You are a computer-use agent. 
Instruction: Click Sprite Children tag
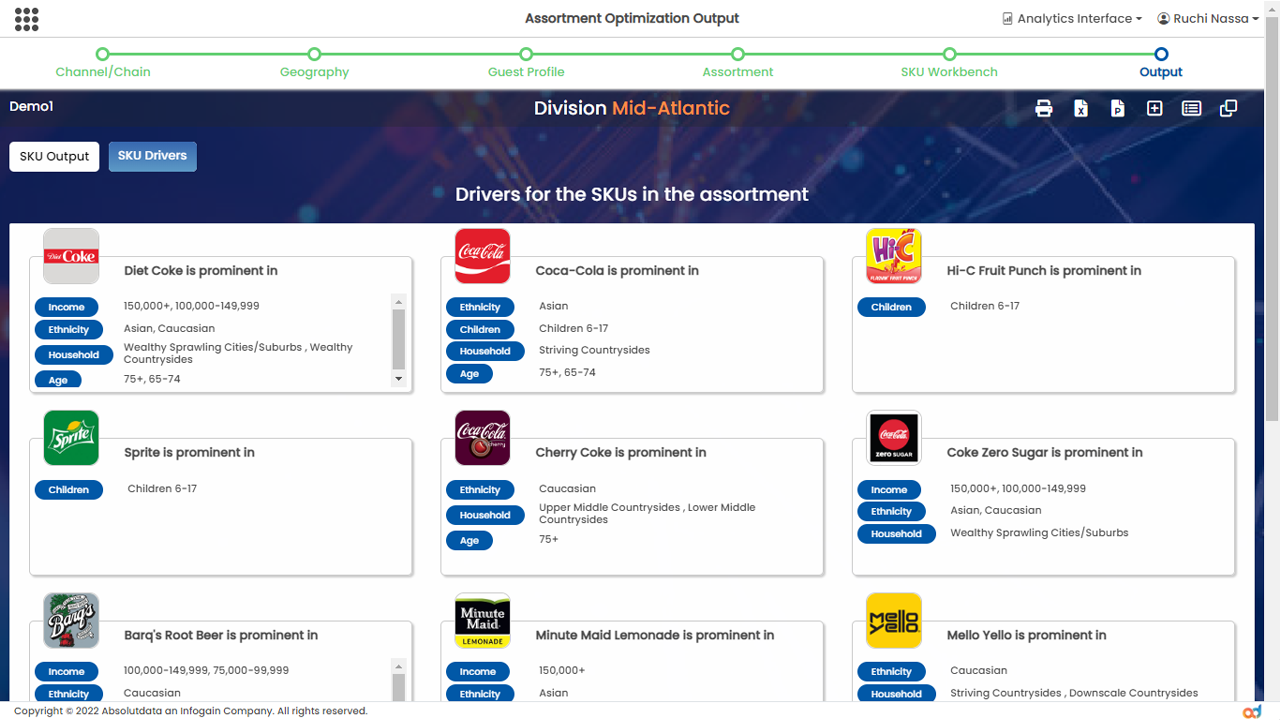click(x=69, y=490)
